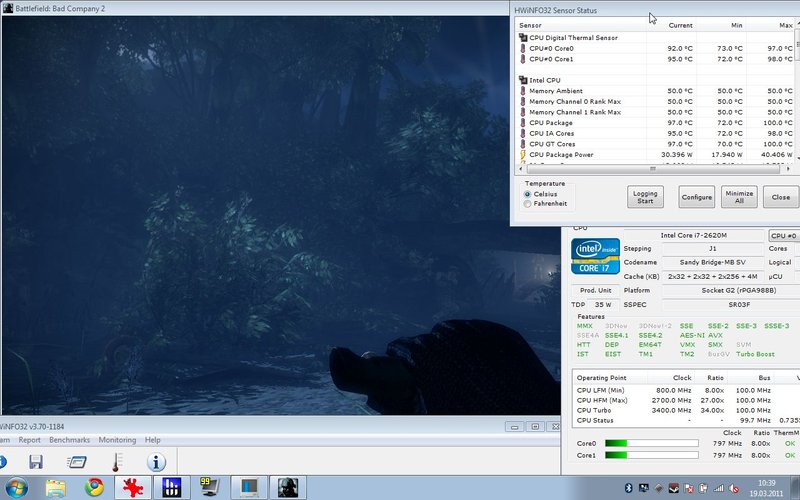Viewport: 800px width, 500px height.
Task: Select the CPU IA Cores sensor row
Action: [655, 133]
